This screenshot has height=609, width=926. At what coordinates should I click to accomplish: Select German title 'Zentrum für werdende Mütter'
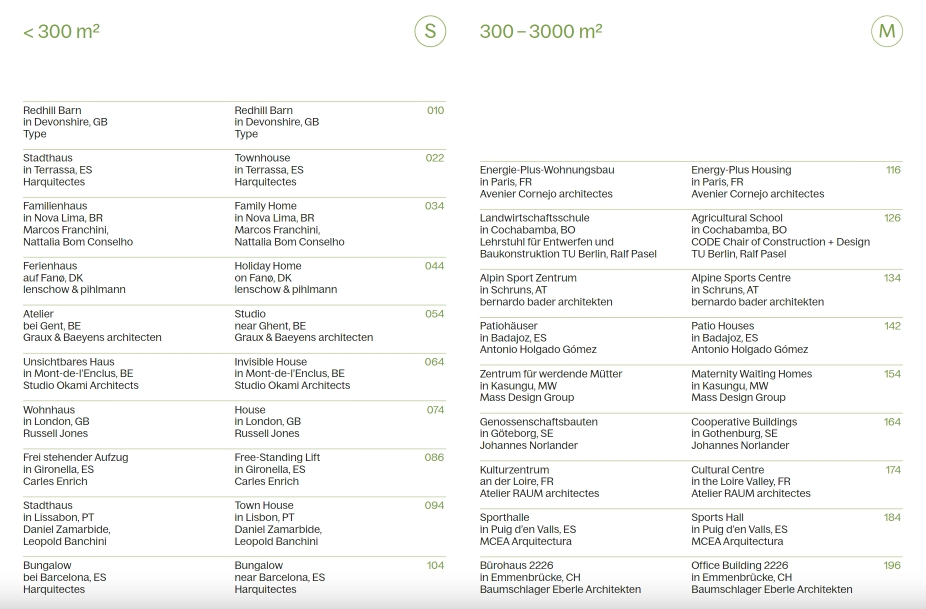click(x=550, y=374)
